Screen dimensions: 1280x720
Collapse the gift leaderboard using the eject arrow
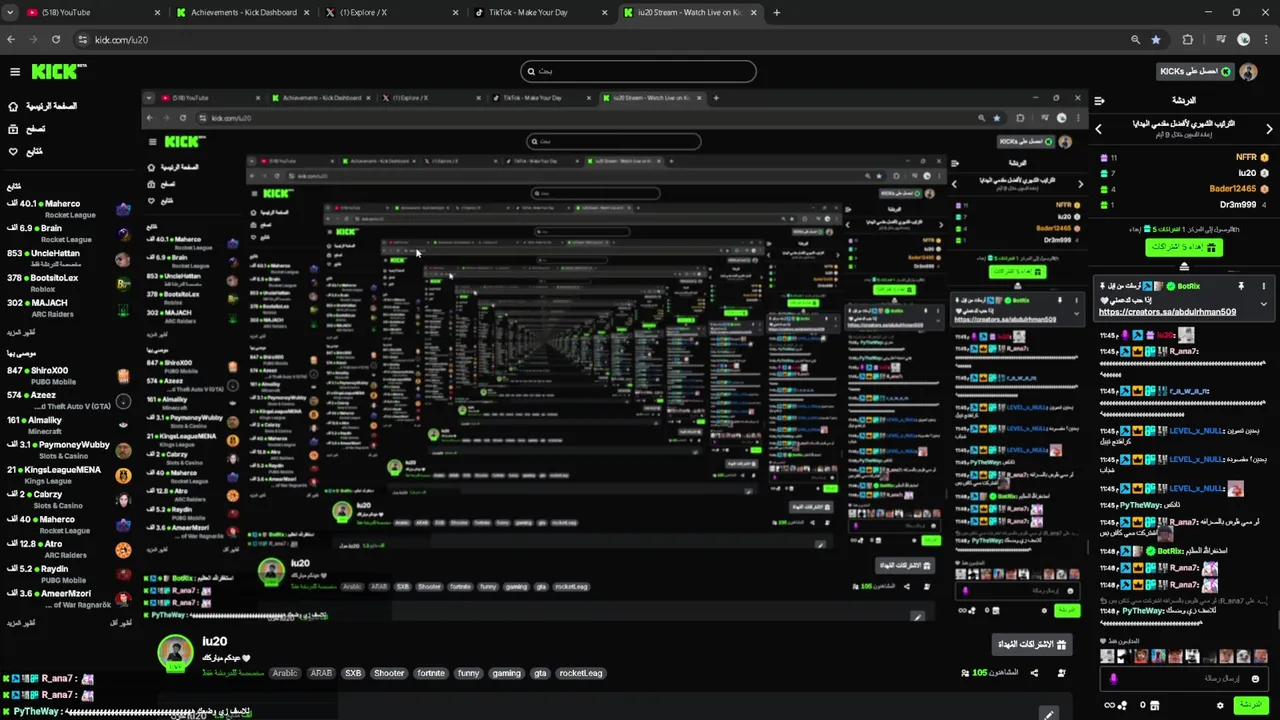click(x=1184, y=267)
